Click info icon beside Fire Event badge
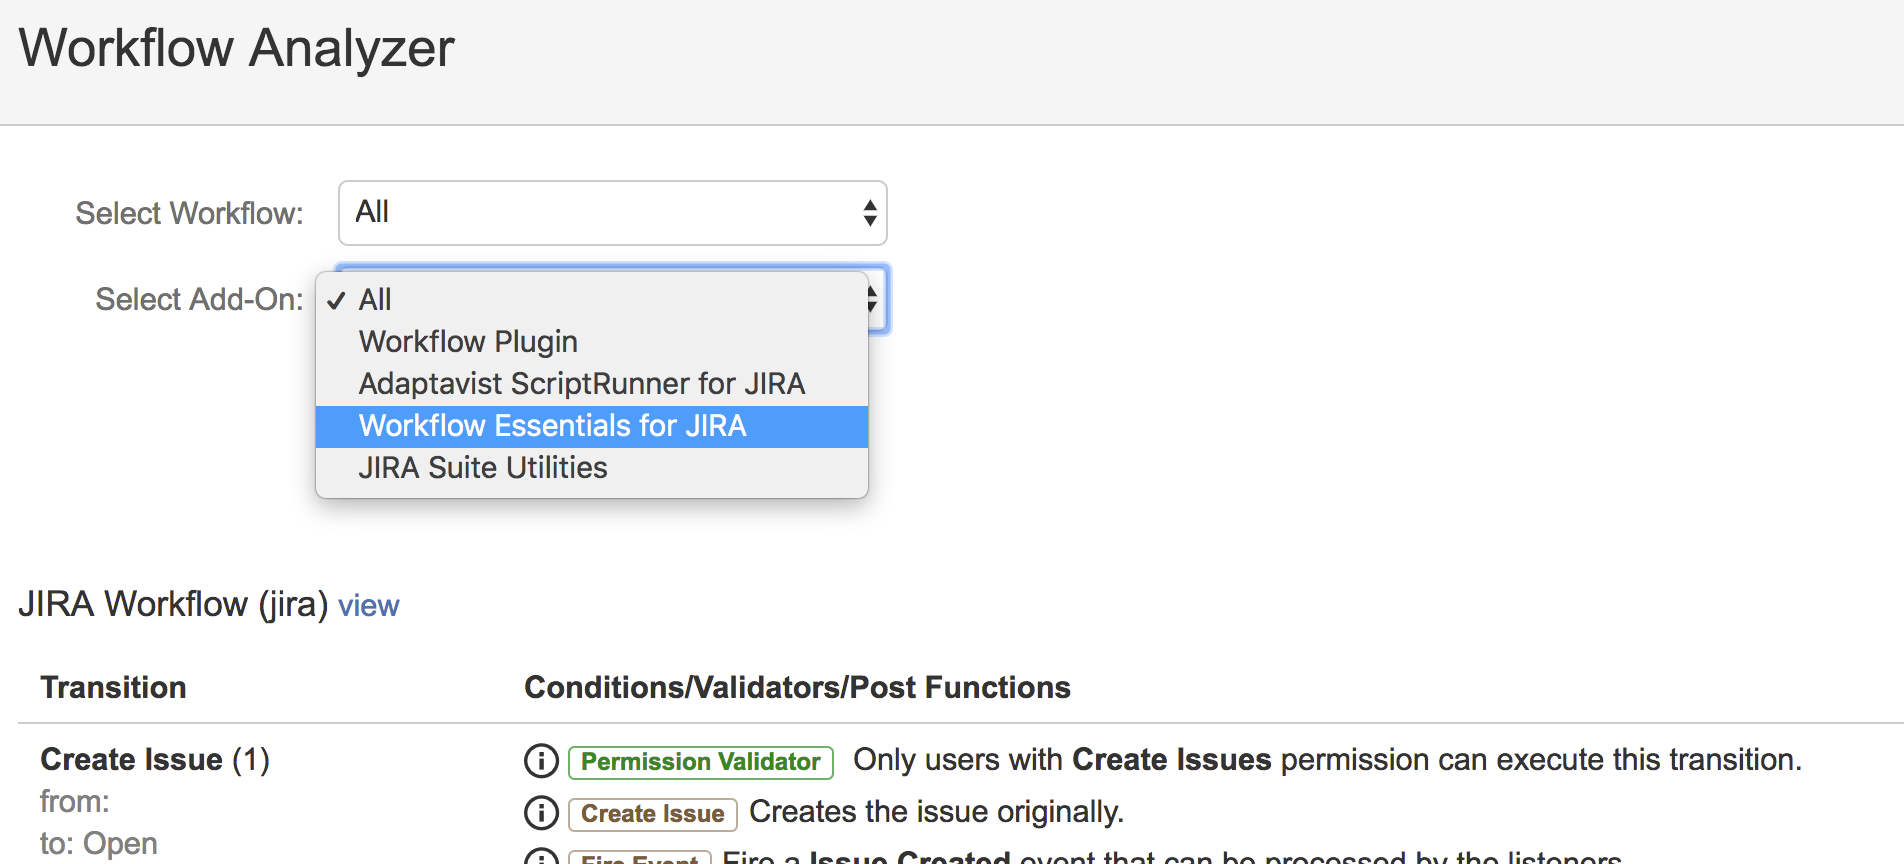1904x864 pixels. point(541,858)
